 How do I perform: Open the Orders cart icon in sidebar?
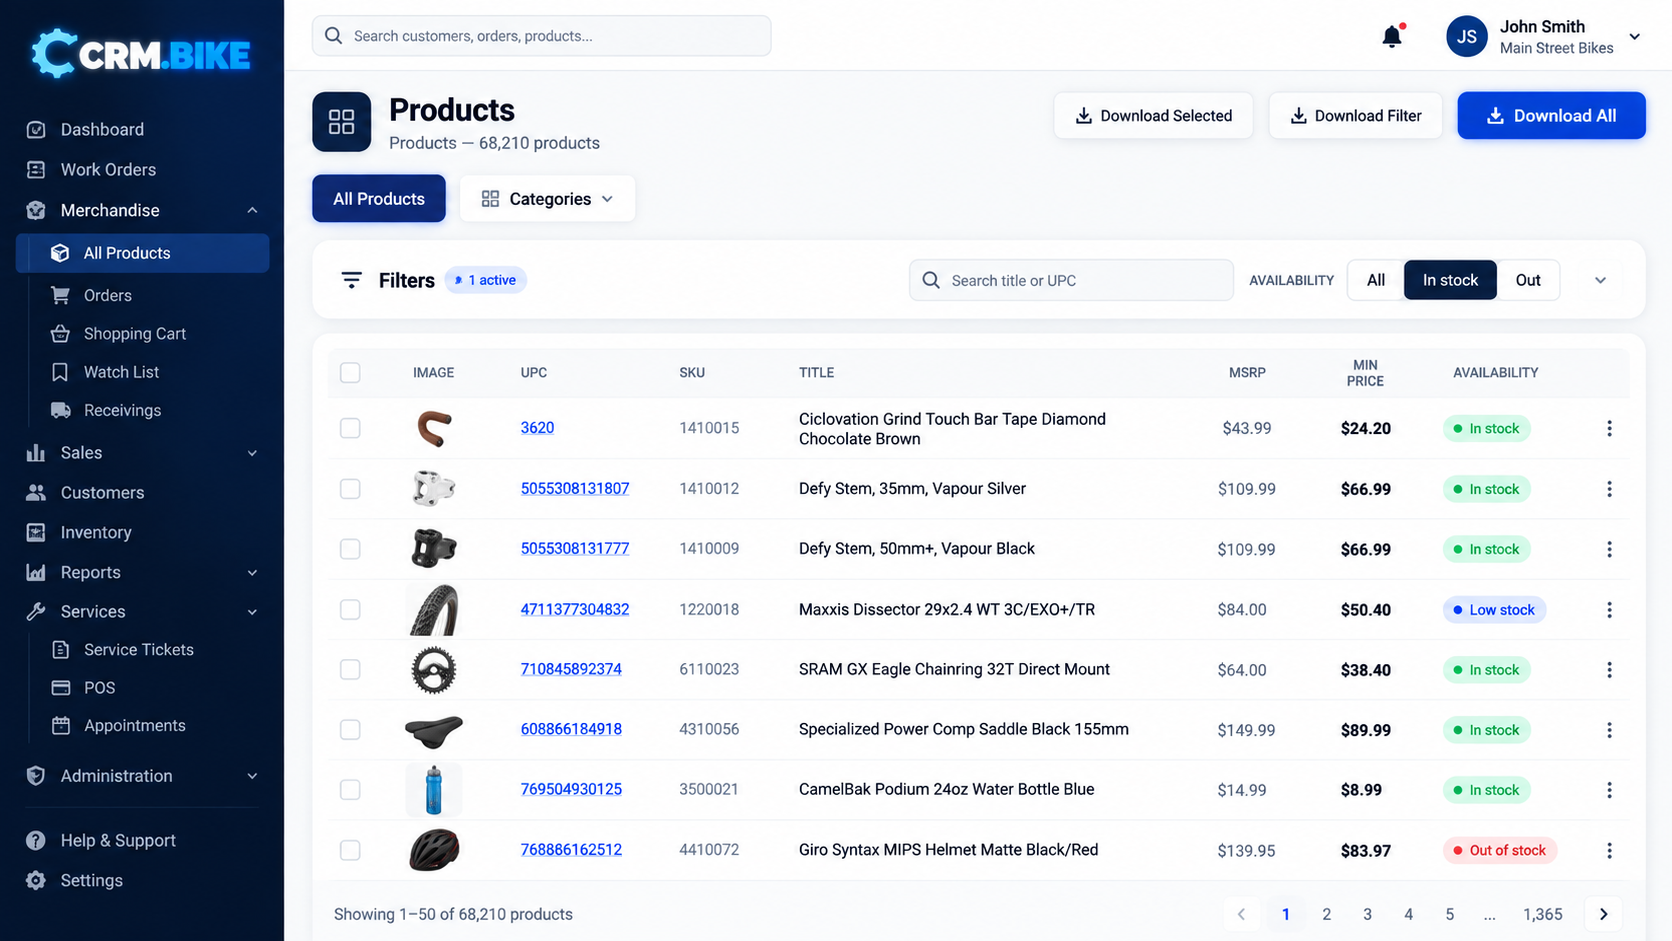60,295
